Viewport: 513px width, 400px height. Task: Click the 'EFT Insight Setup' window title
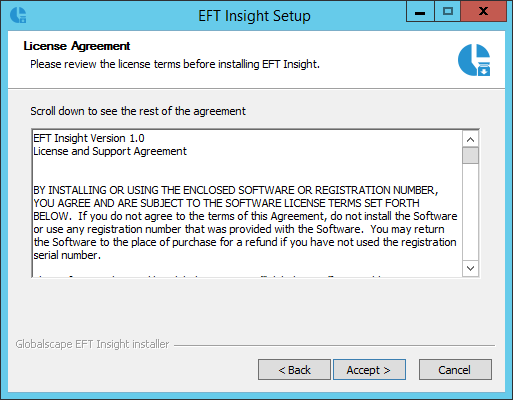point(254,16)
